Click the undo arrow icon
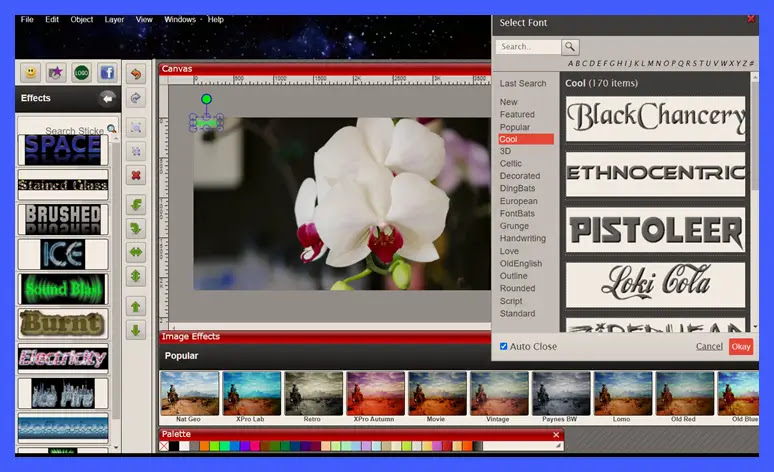The height and width of the screenshot is (472, 774). pyautogui.click(x=136, y=74)
